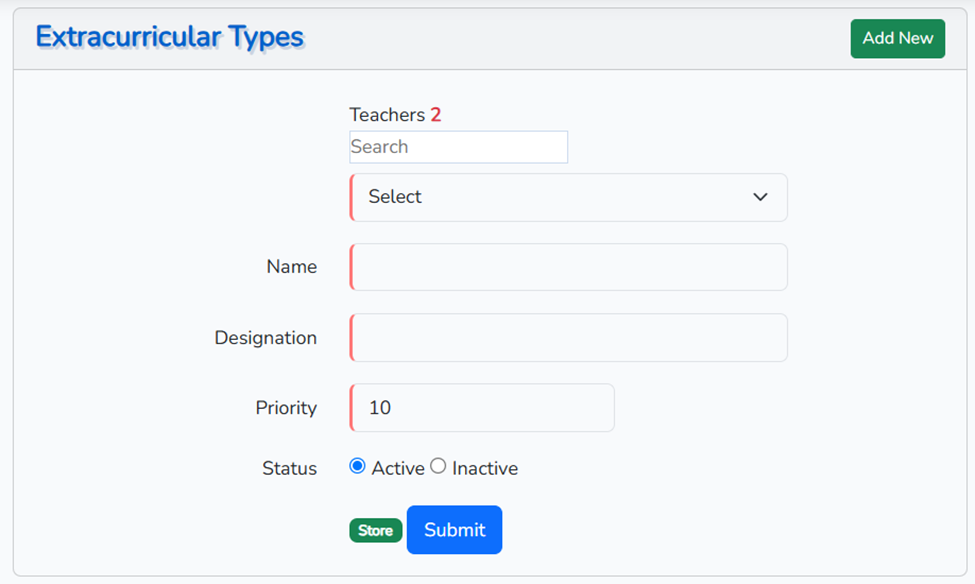Click the red teacher count number 2
The image size is (975, 584).
(436, 115)
